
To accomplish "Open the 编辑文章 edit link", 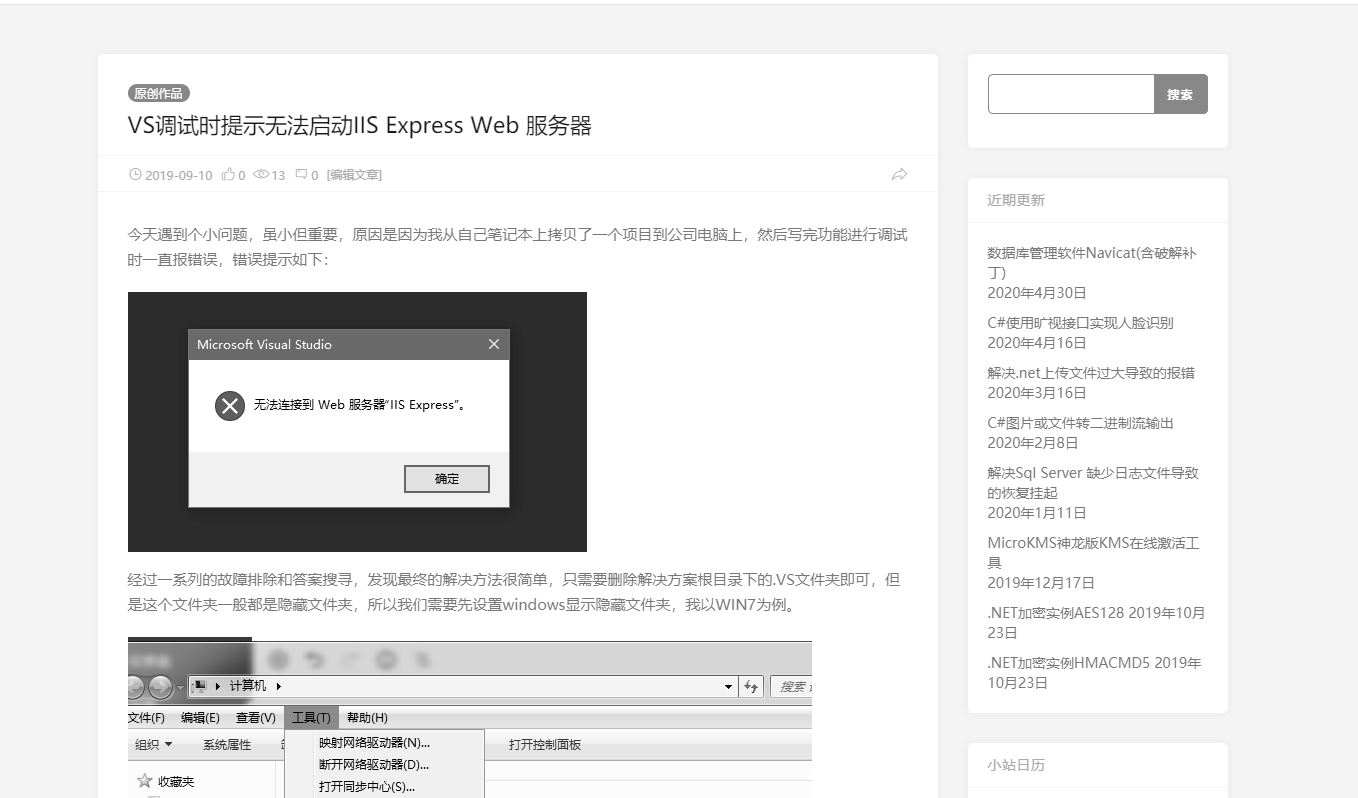I will click(x=354, y=175).
